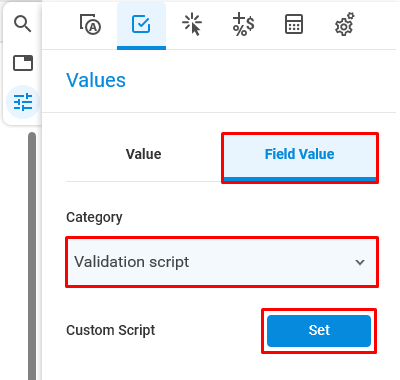Select the properties sliders icon in sidebar
The image size is (400, 380).
(23, 102)
